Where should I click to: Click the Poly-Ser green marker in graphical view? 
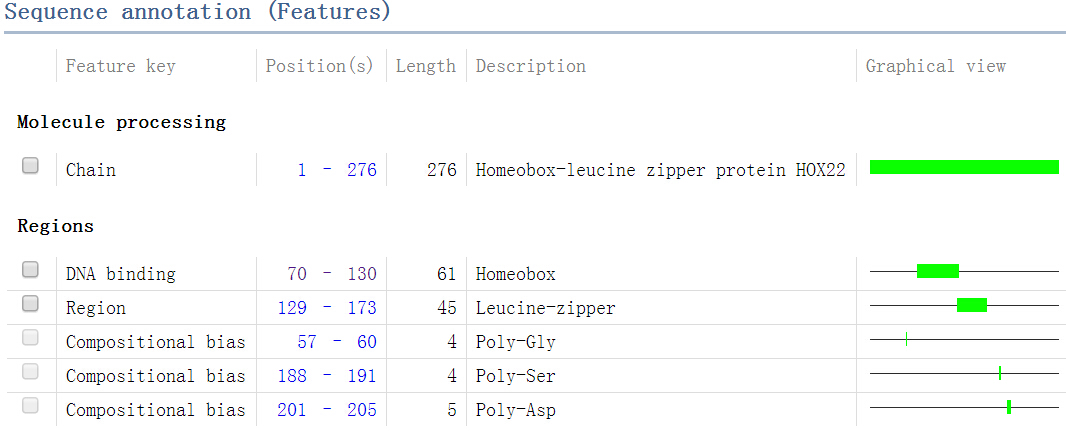click(1000, 372)
